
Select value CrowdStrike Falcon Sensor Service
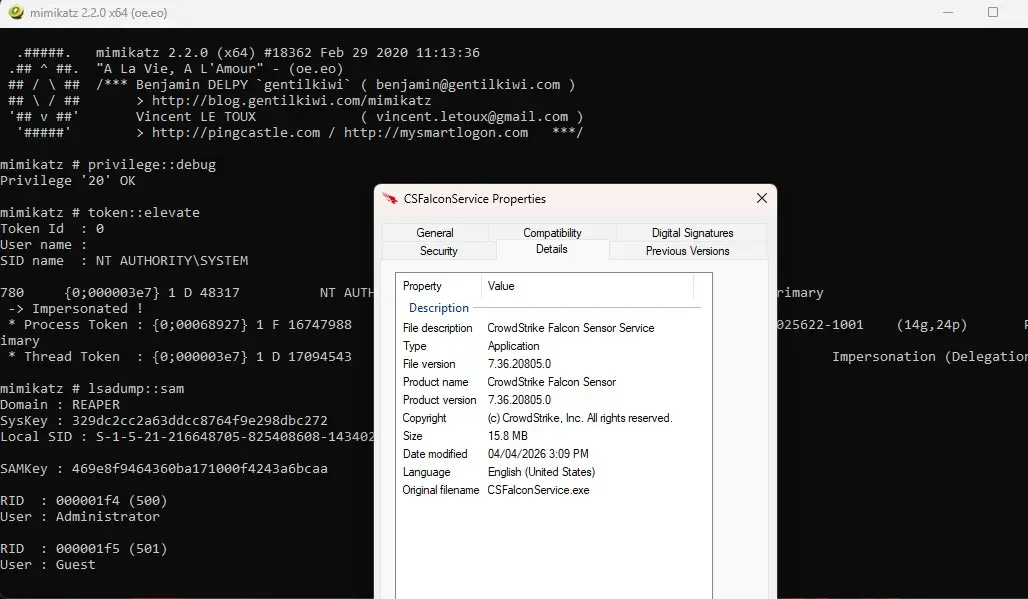click(570, 328)
